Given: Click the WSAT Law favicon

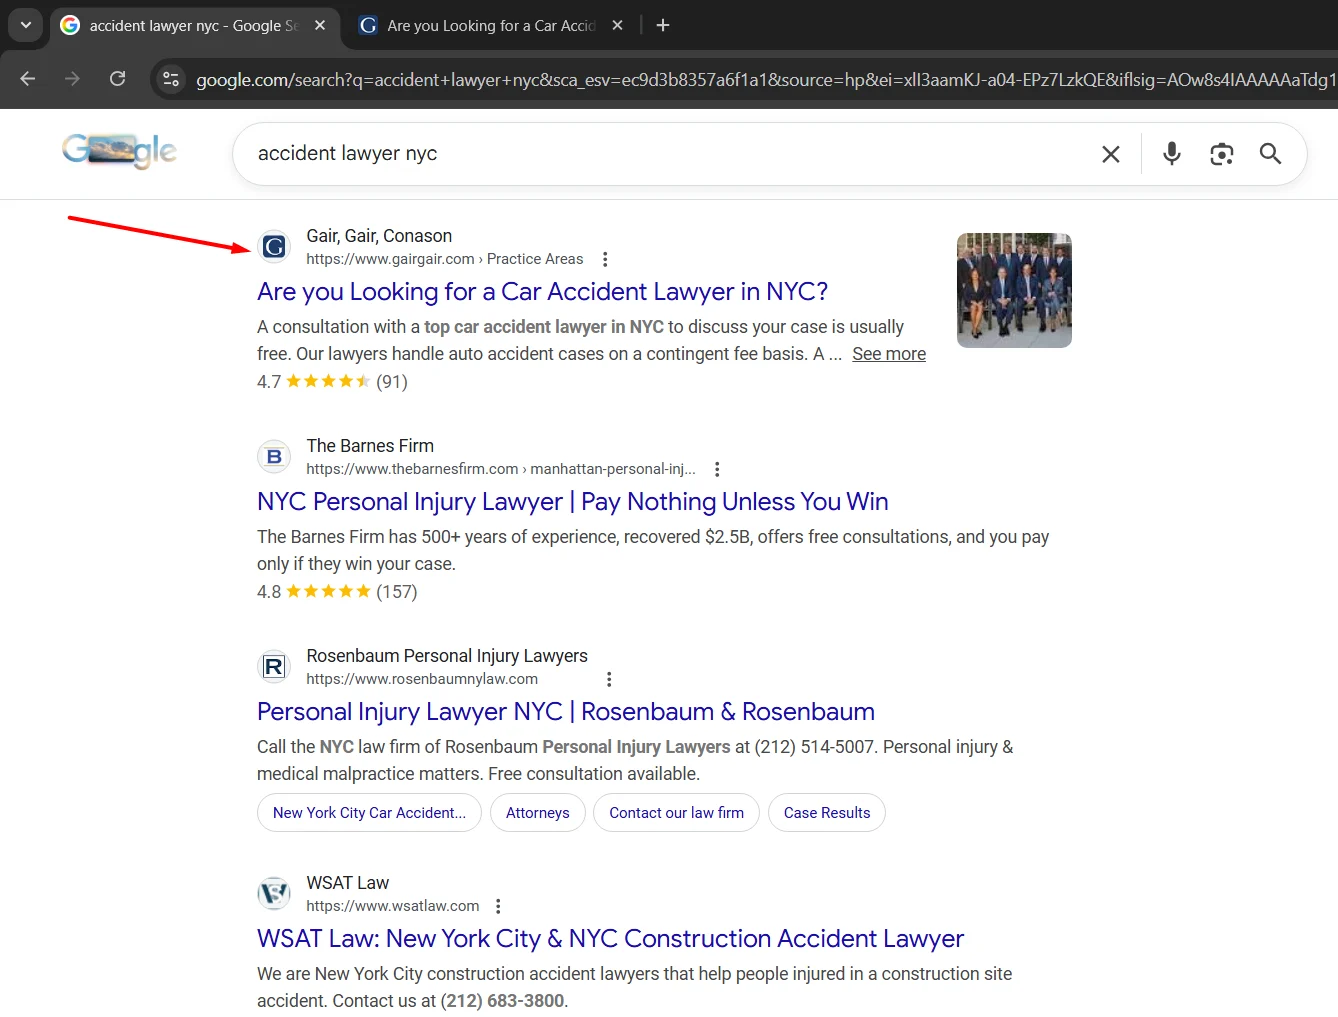Looking at the screenshot, I should pos(274,893).
